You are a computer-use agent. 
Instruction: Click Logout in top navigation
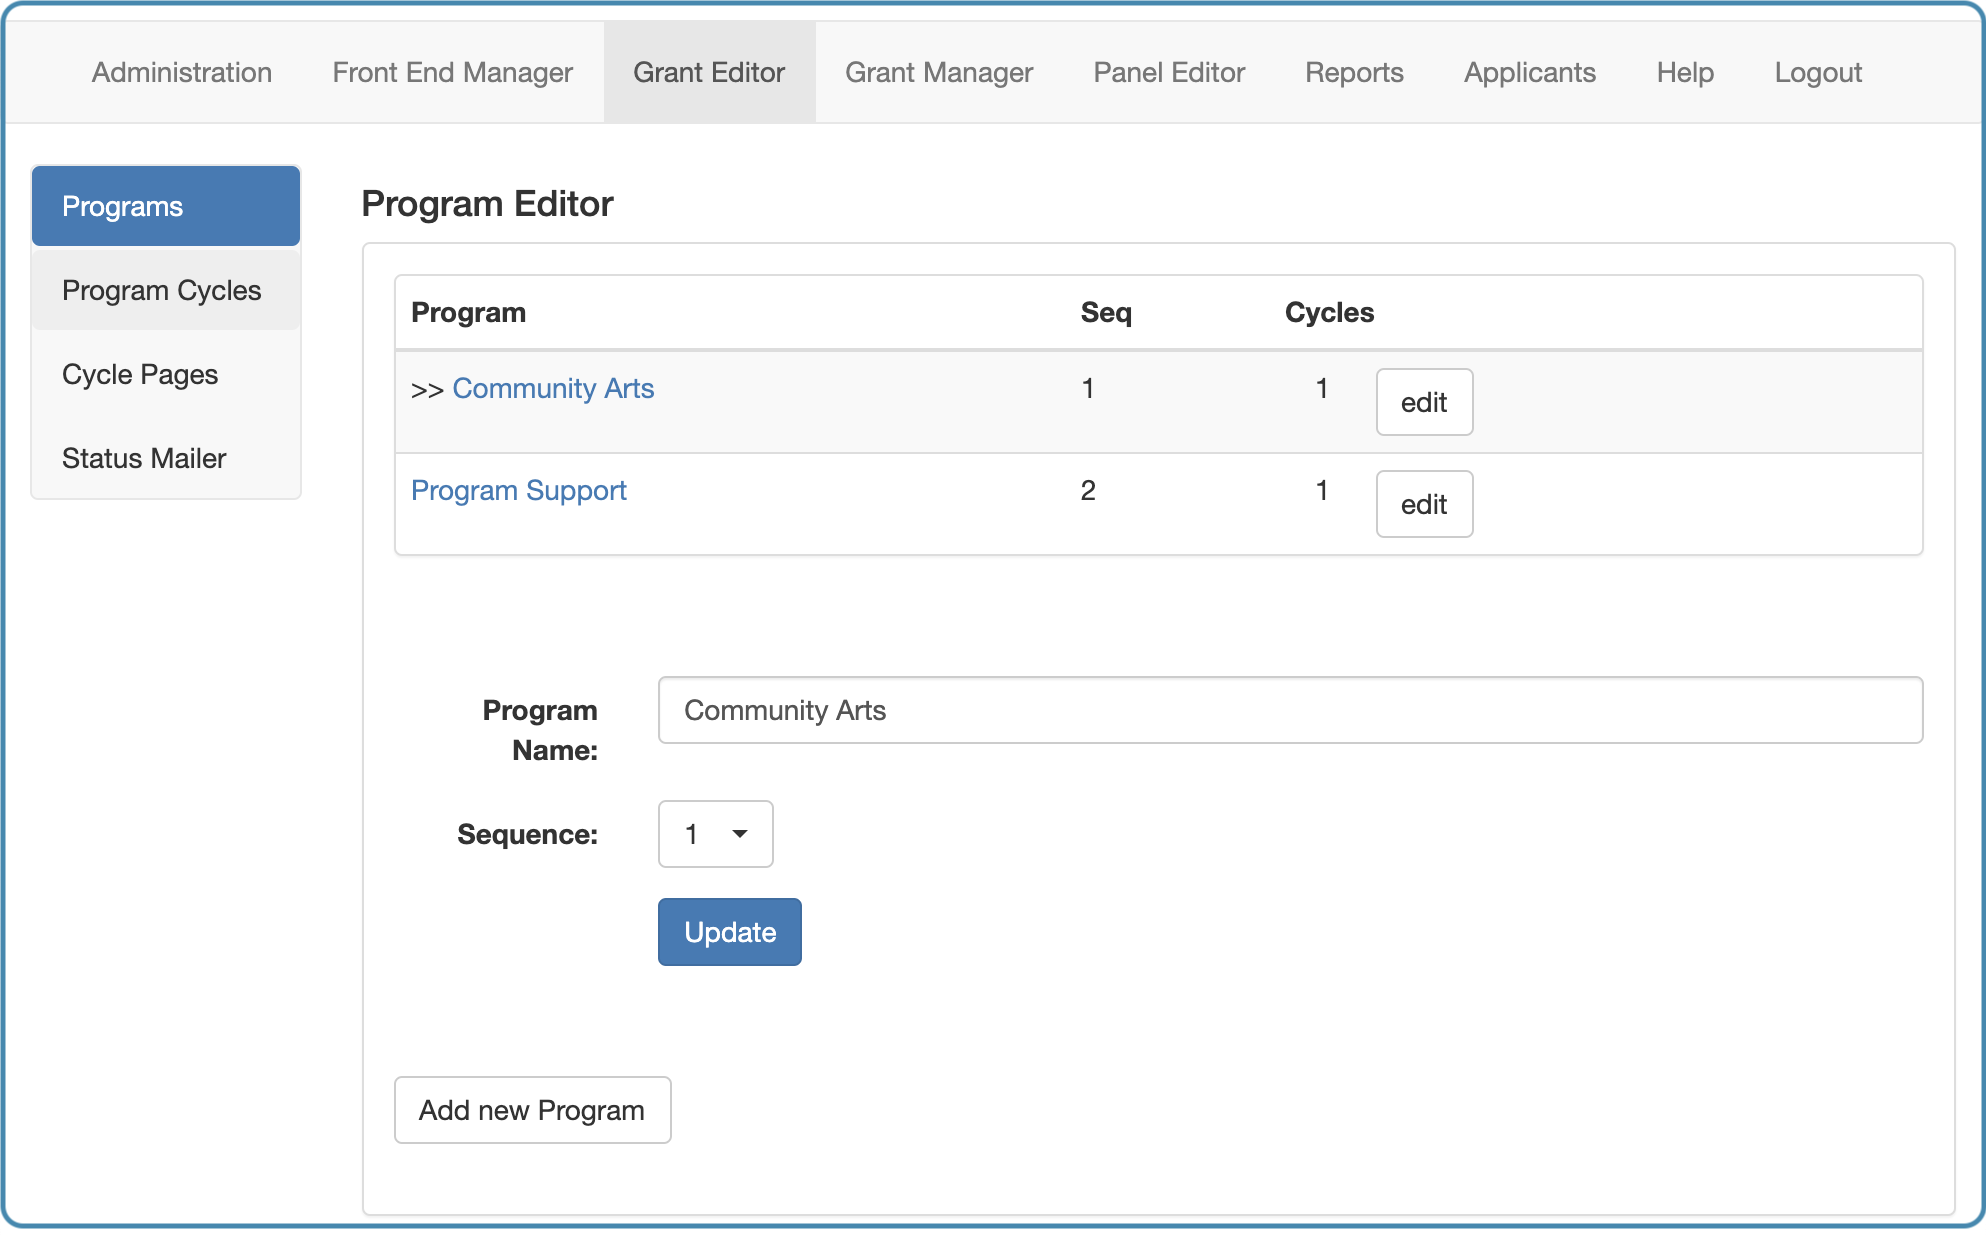point(1817,73)
